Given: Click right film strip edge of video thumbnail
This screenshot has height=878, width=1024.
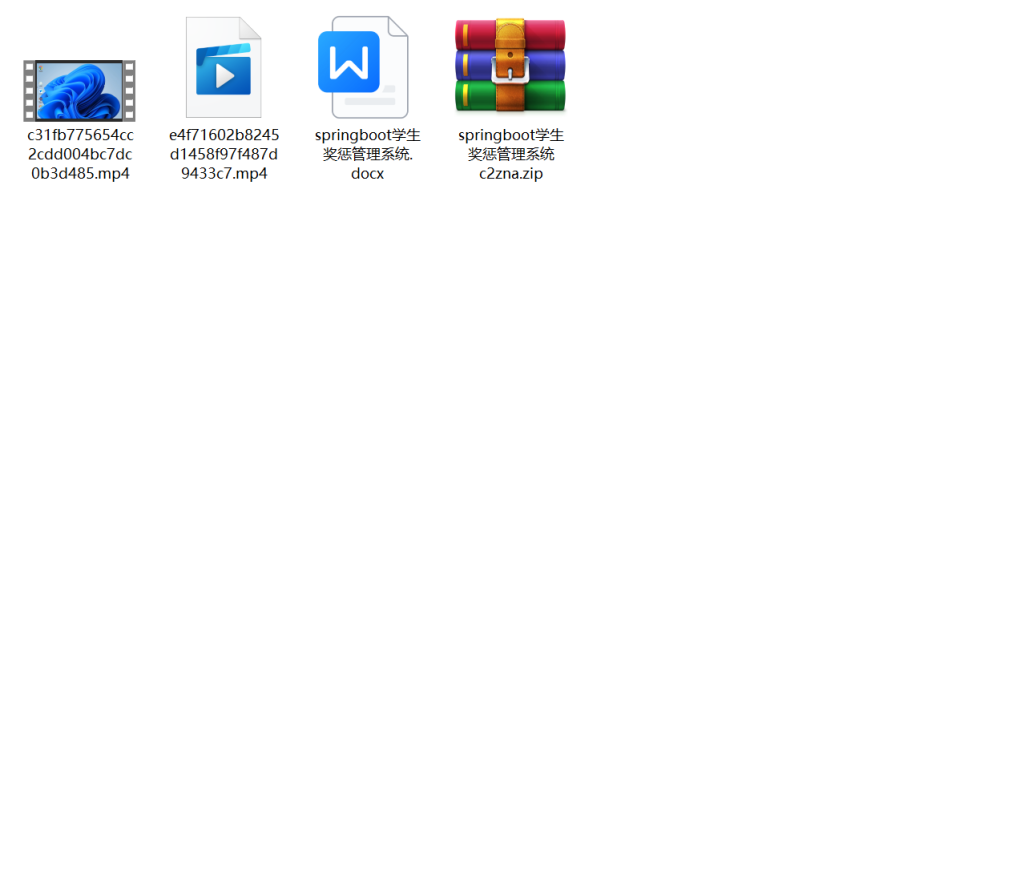Looking at the screenshot, I should coord(129,90).
